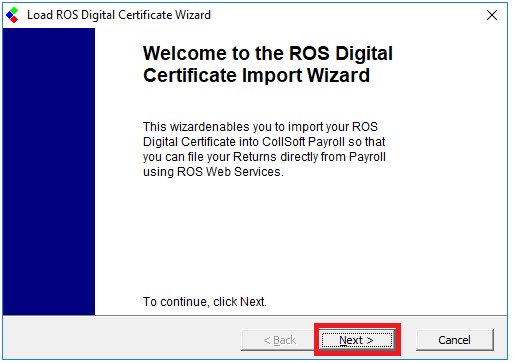Cancel the certificate import wizard

pyautogui.click(x=455, y=340)
